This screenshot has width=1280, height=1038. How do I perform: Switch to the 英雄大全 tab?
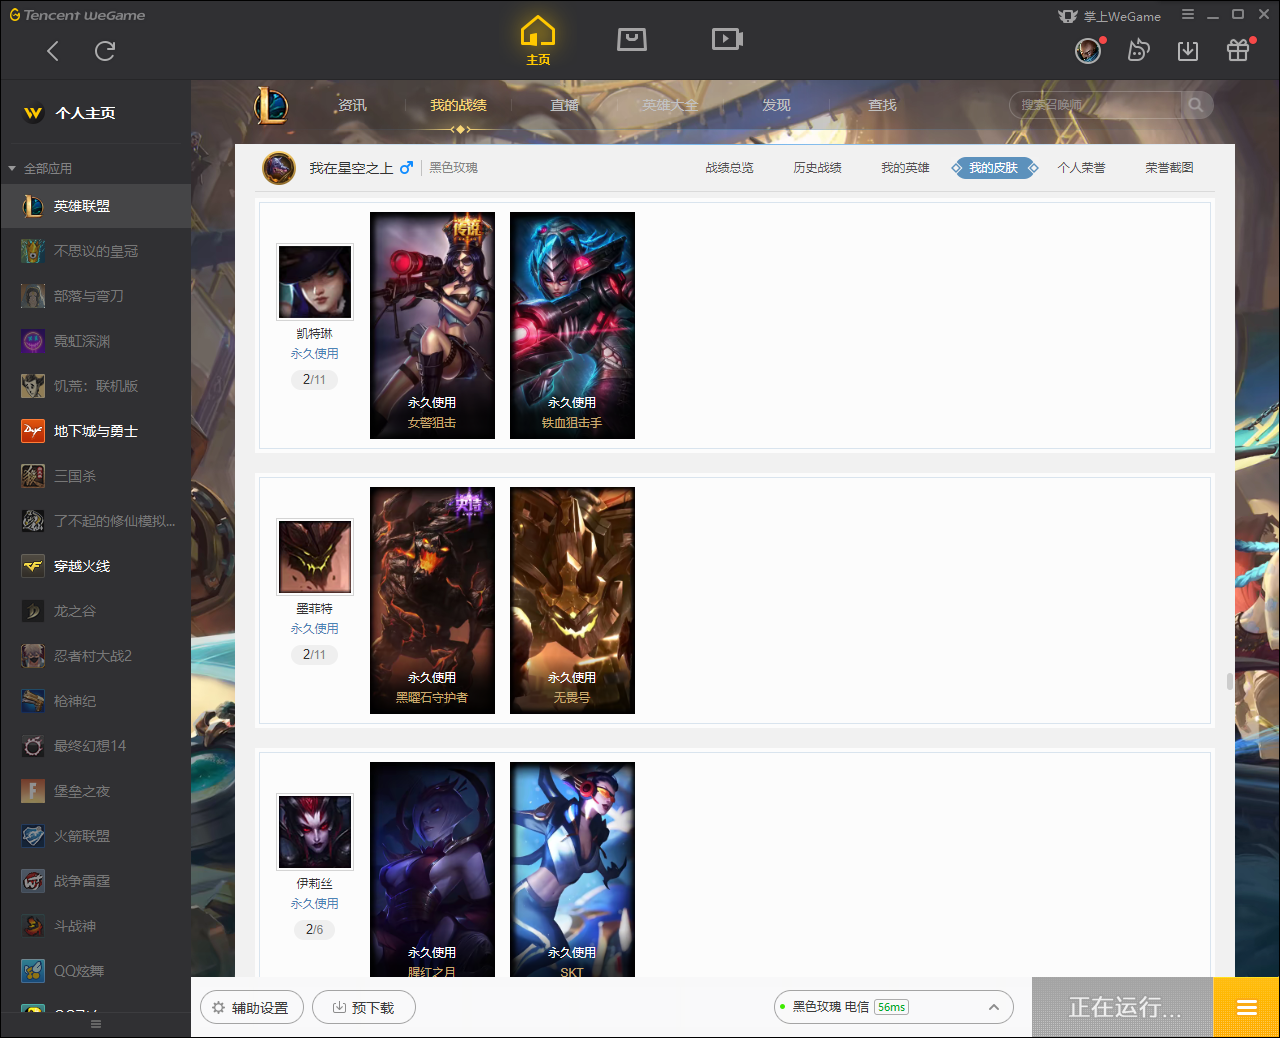click(x=670, y=105)
